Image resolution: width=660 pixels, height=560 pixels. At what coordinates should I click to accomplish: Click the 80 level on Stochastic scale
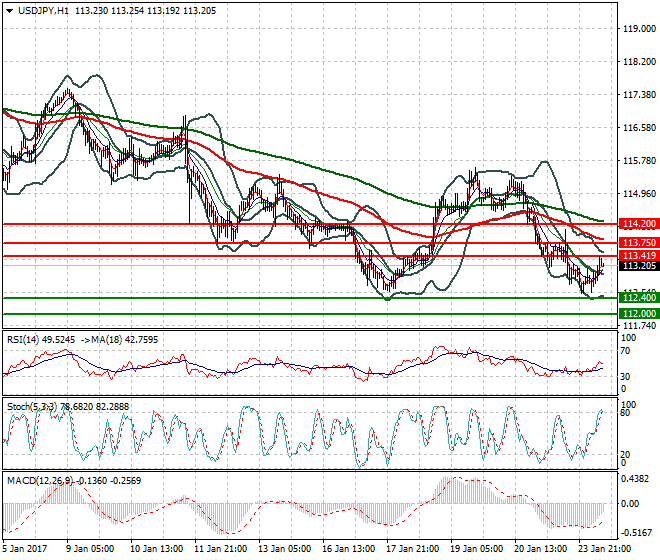[627, 412]
